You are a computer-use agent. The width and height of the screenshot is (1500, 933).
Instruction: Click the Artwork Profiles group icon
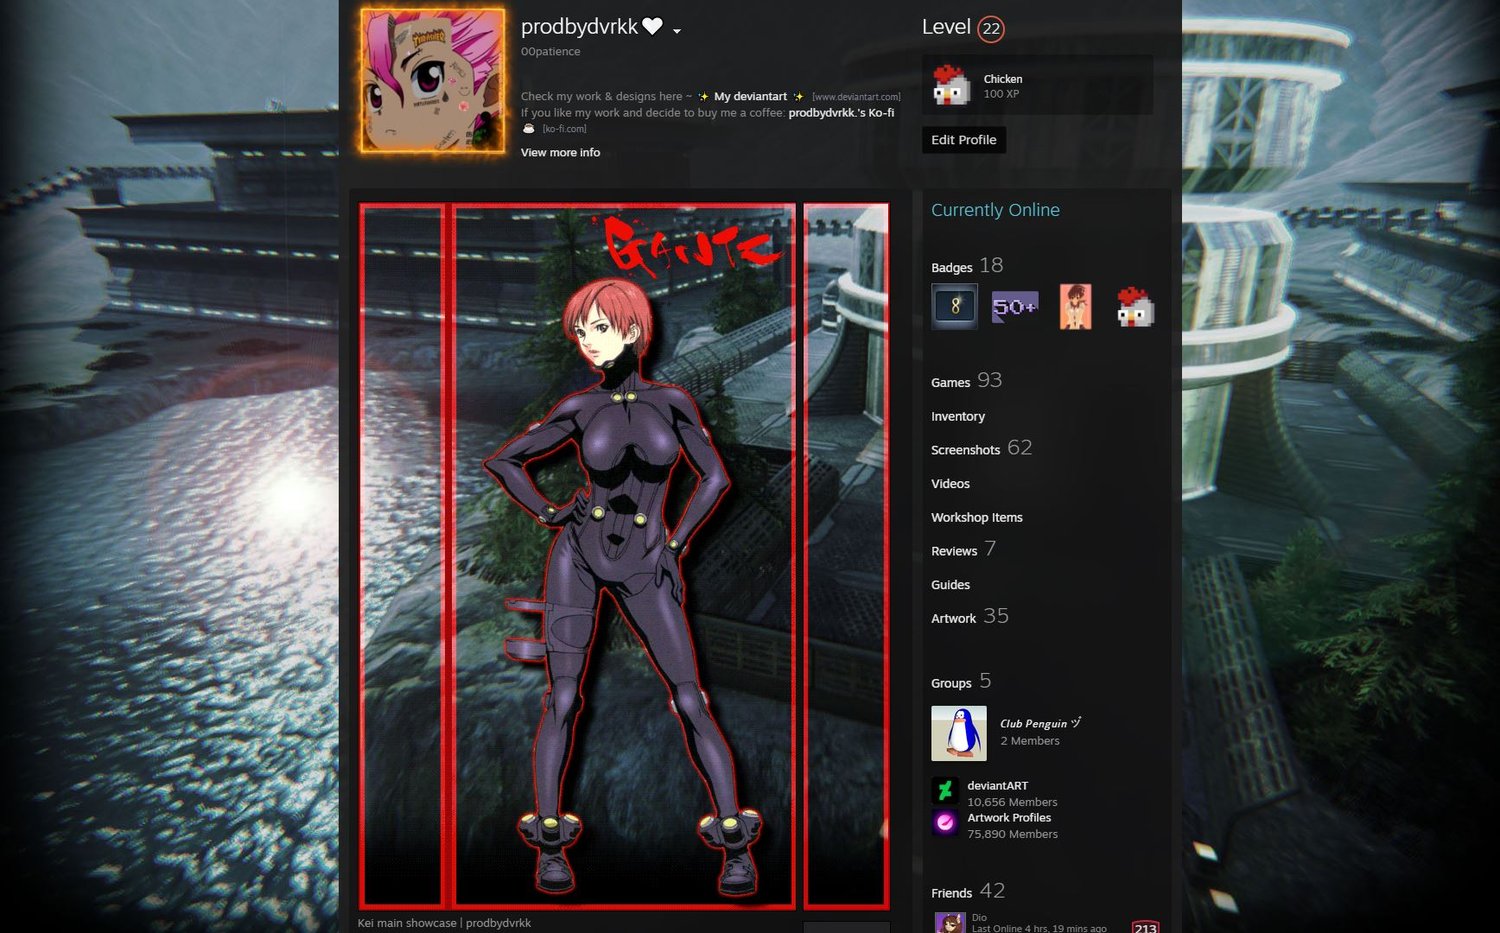point(945,823)
